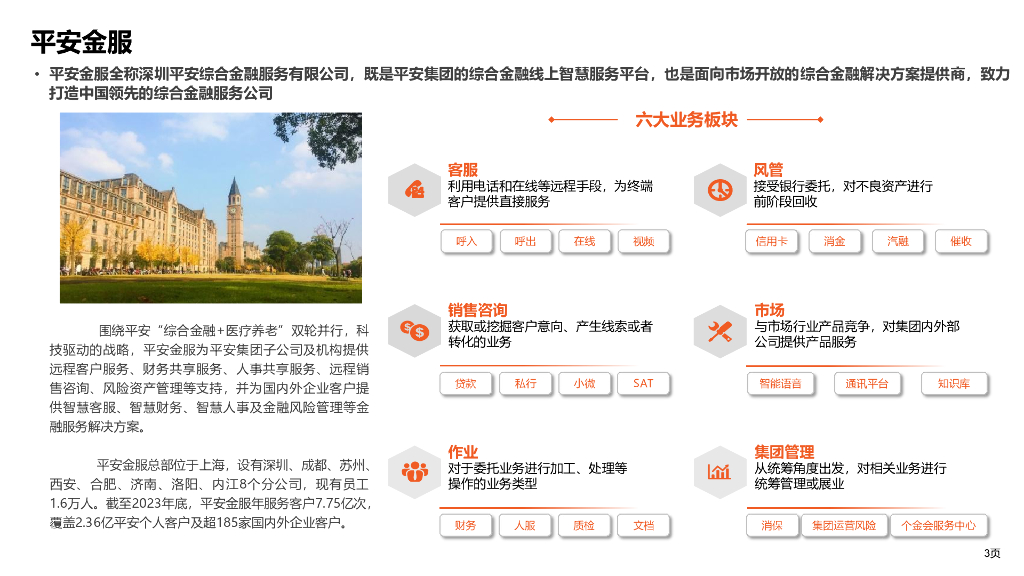Viewport: 1024px width, 576px height.
Task: Click the 汽融 tag button
Action: click(x=898, y=242)
